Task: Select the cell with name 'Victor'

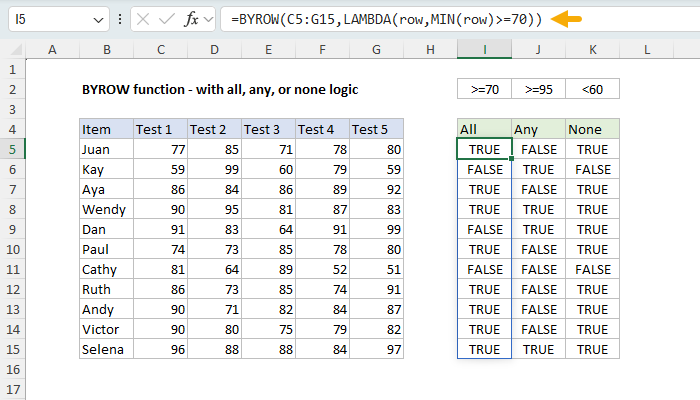Action: point(107,329)
